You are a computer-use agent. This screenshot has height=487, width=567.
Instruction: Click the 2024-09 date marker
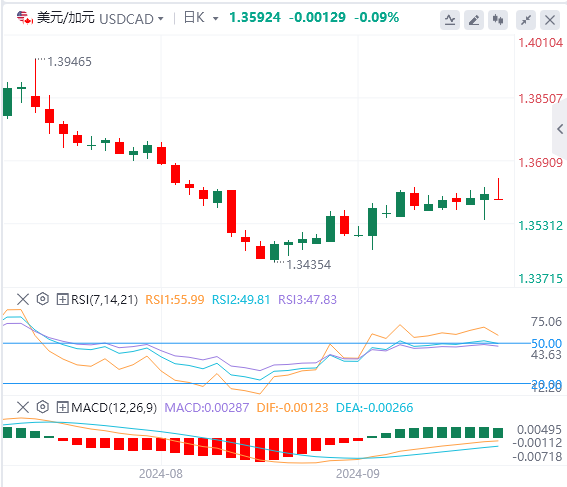point(358,474)
